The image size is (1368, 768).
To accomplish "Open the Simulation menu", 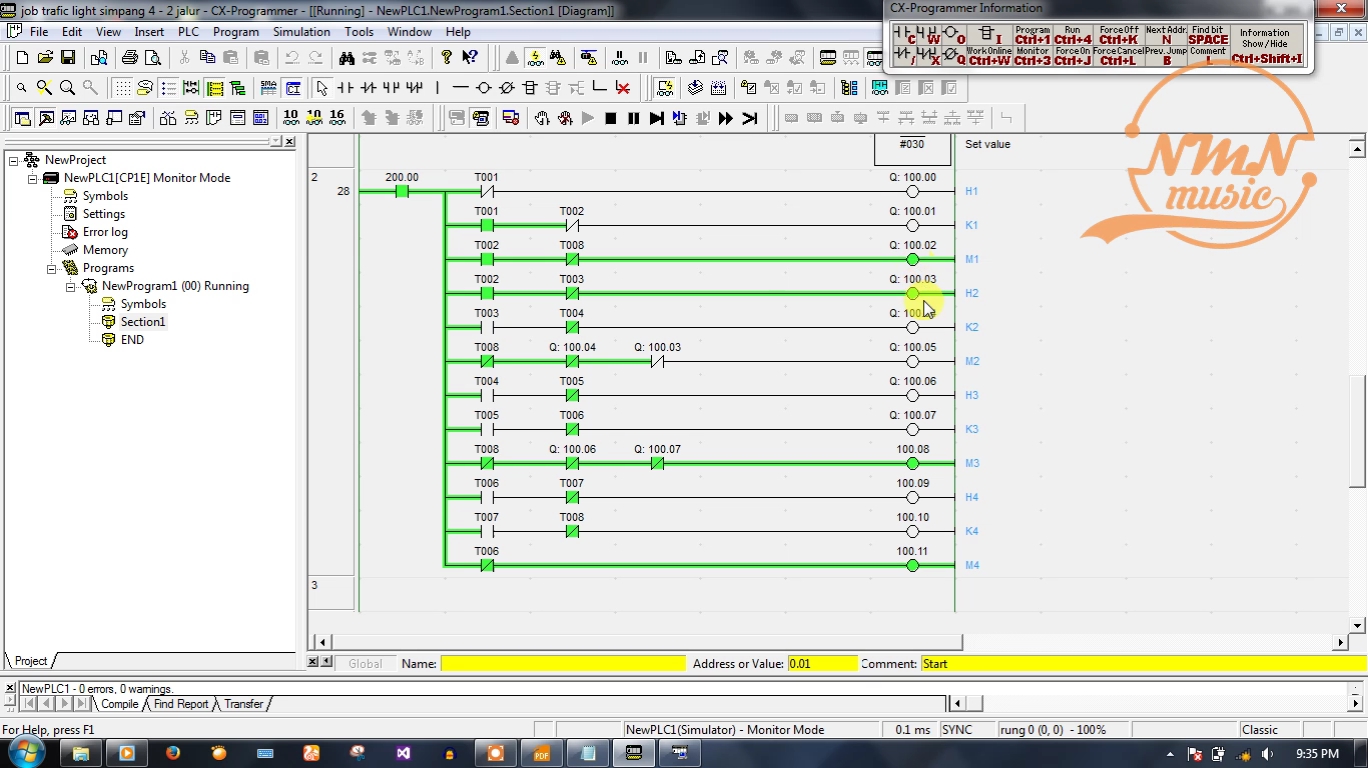I will pos(301,31).
